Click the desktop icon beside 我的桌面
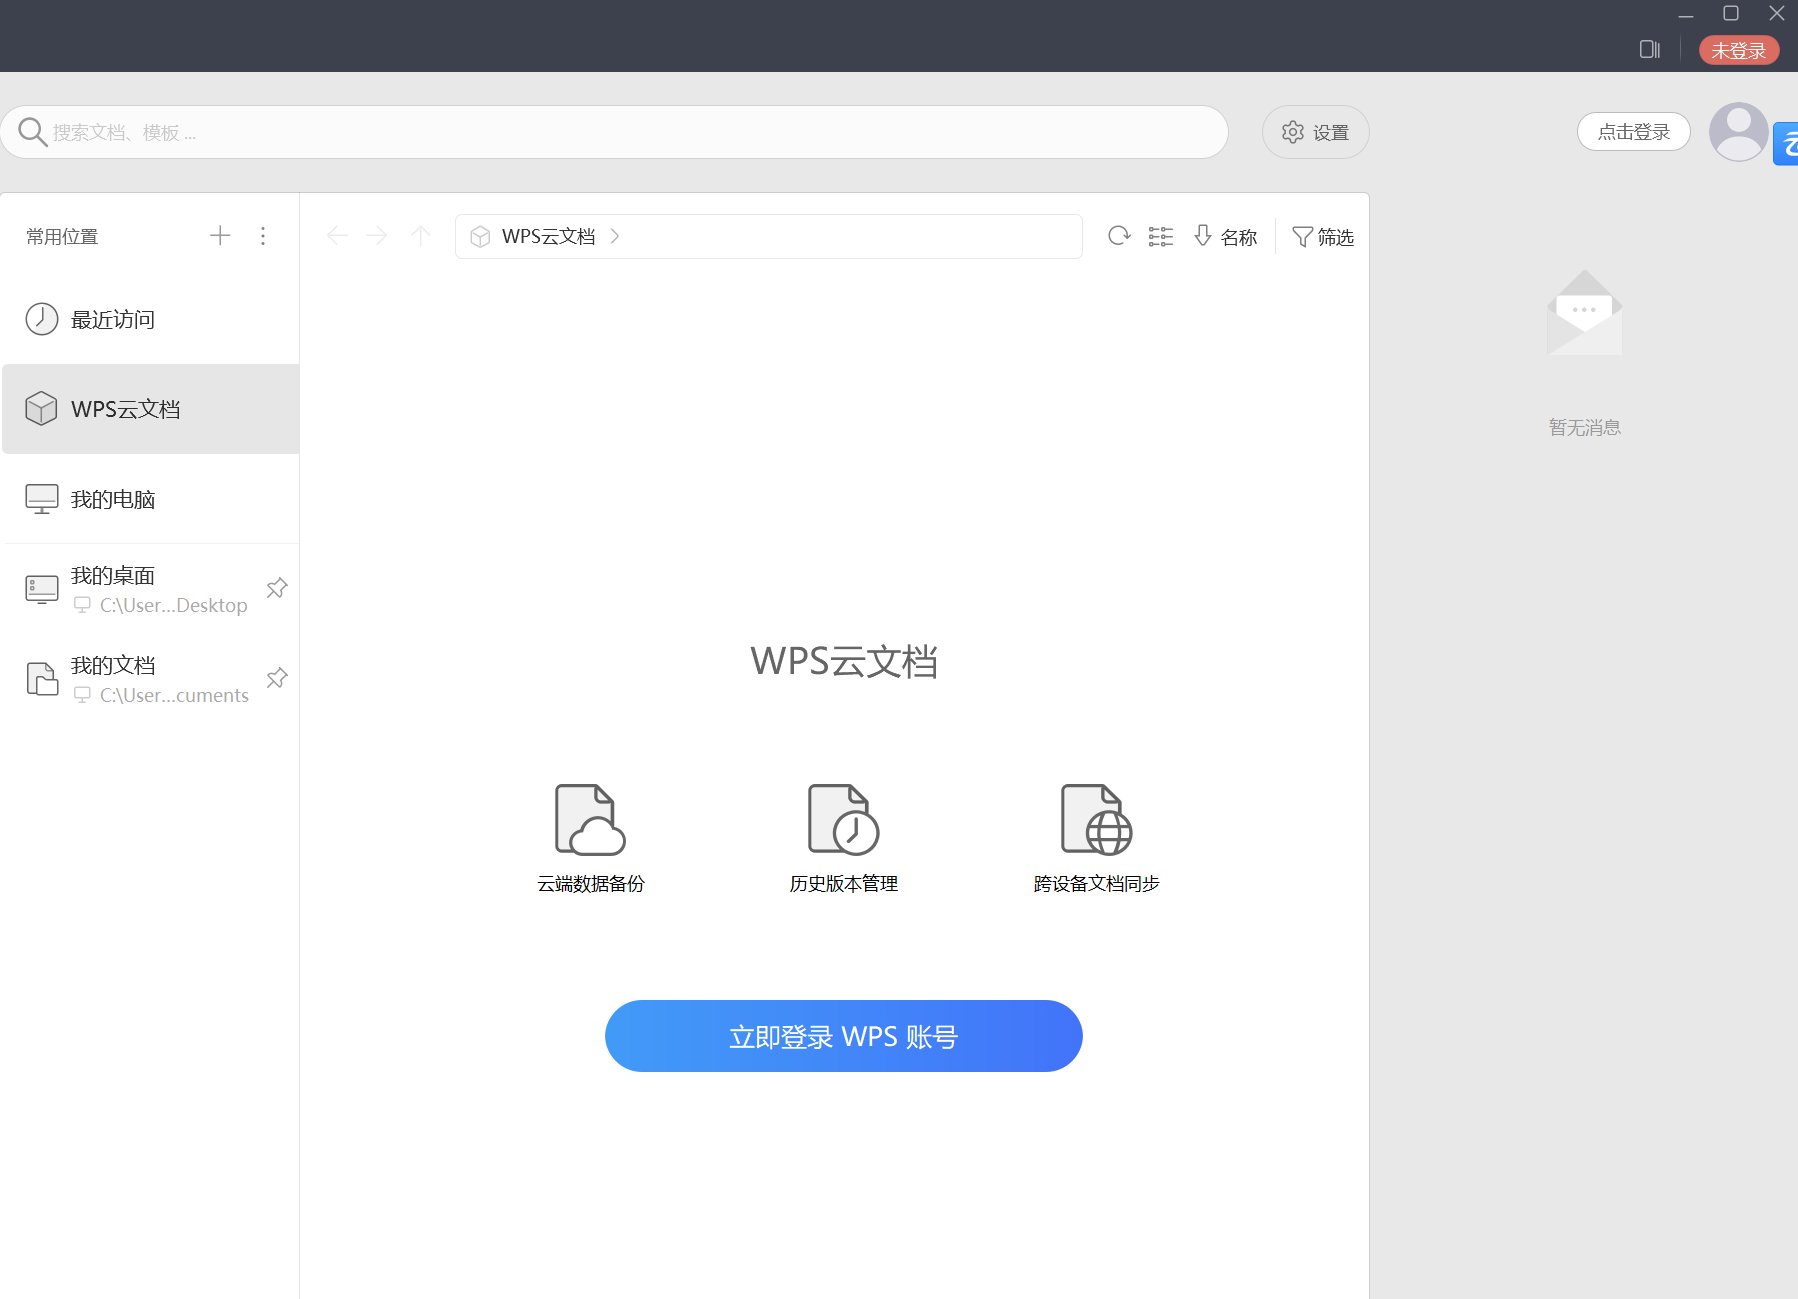This screenshot has height=1299, width=1798. click(41, 589)
